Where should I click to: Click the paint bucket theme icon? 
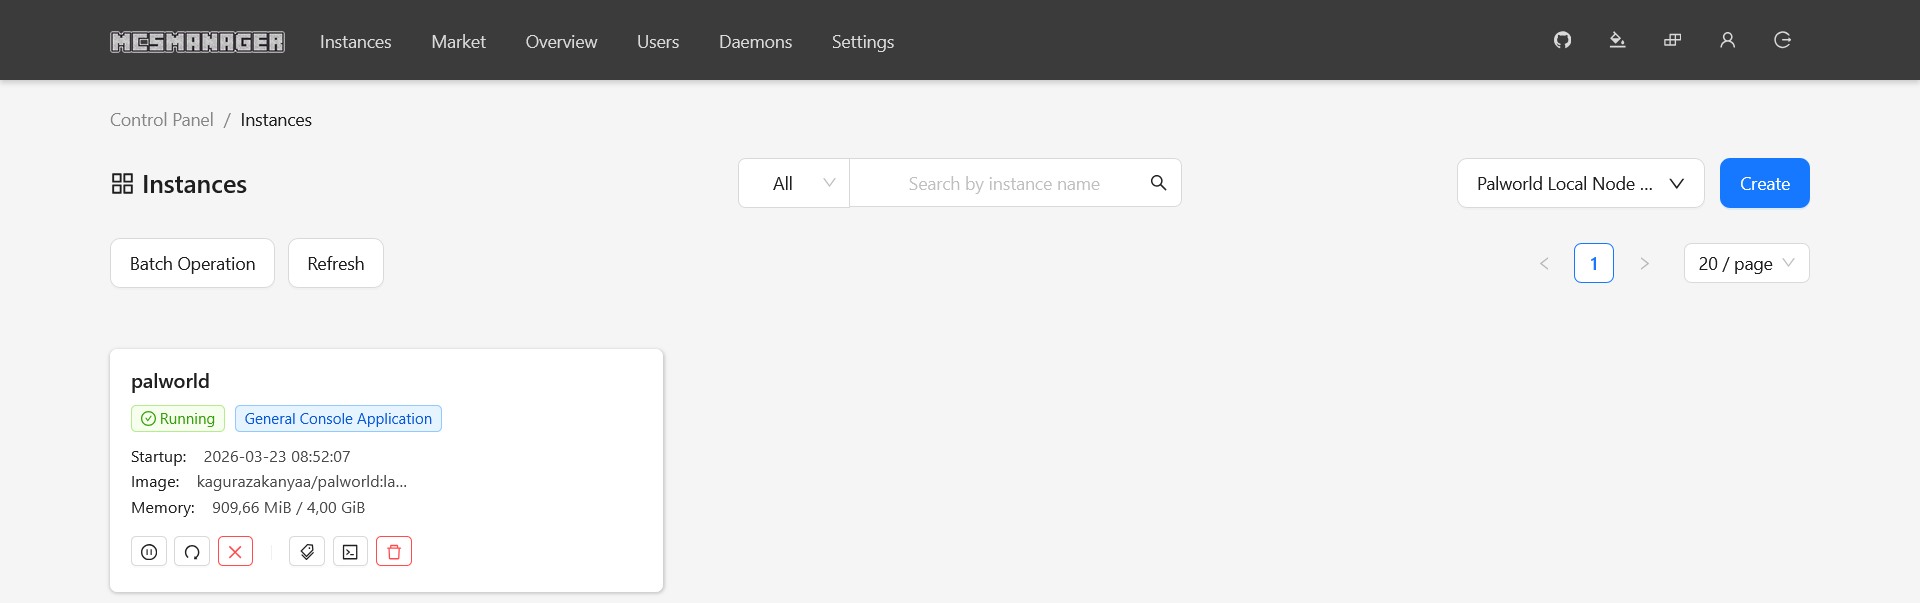coord(1617,40)
